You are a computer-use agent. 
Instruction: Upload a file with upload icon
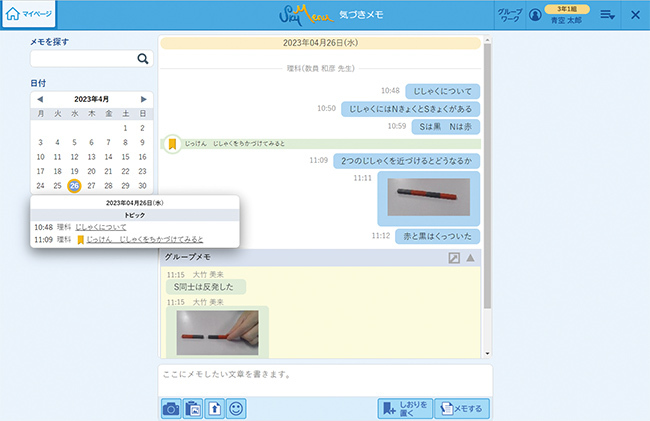[x=214, y=409]
